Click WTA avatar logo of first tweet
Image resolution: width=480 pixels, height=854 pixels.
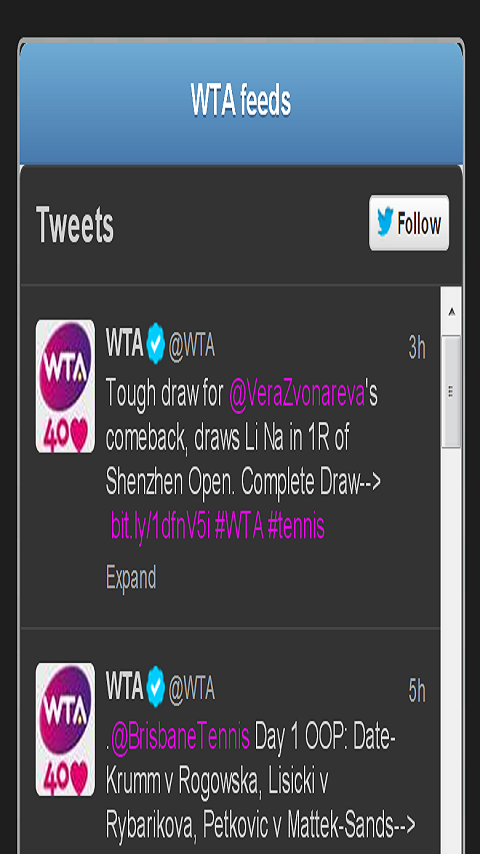(65, 386)
